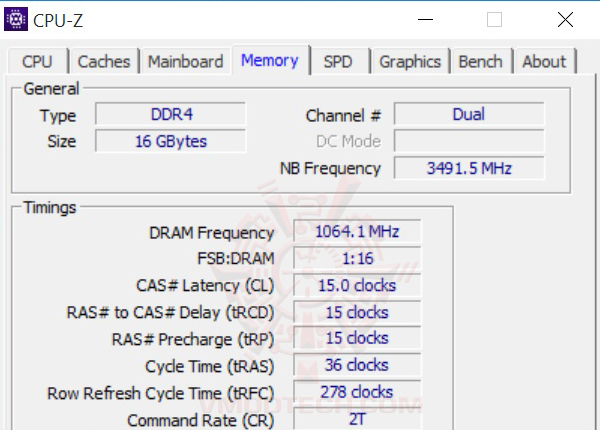Image resolution: width=600 pixels, height=430 pixels.
Task: Click the CAS# Latency (CL) label
Action: [205, 286]
